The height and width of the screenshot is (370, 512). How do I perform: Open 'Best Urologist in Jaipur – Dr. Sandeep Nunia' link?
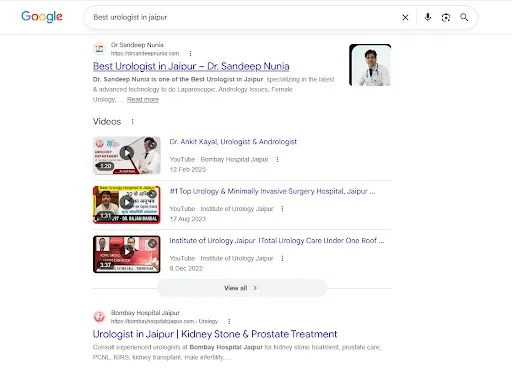(x=191, y=66)
